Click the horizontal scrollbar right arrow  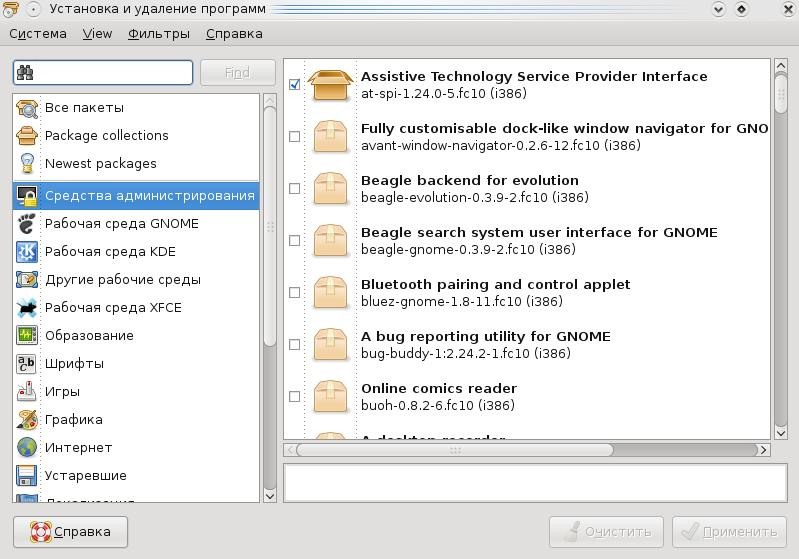(x=763, y=450)
